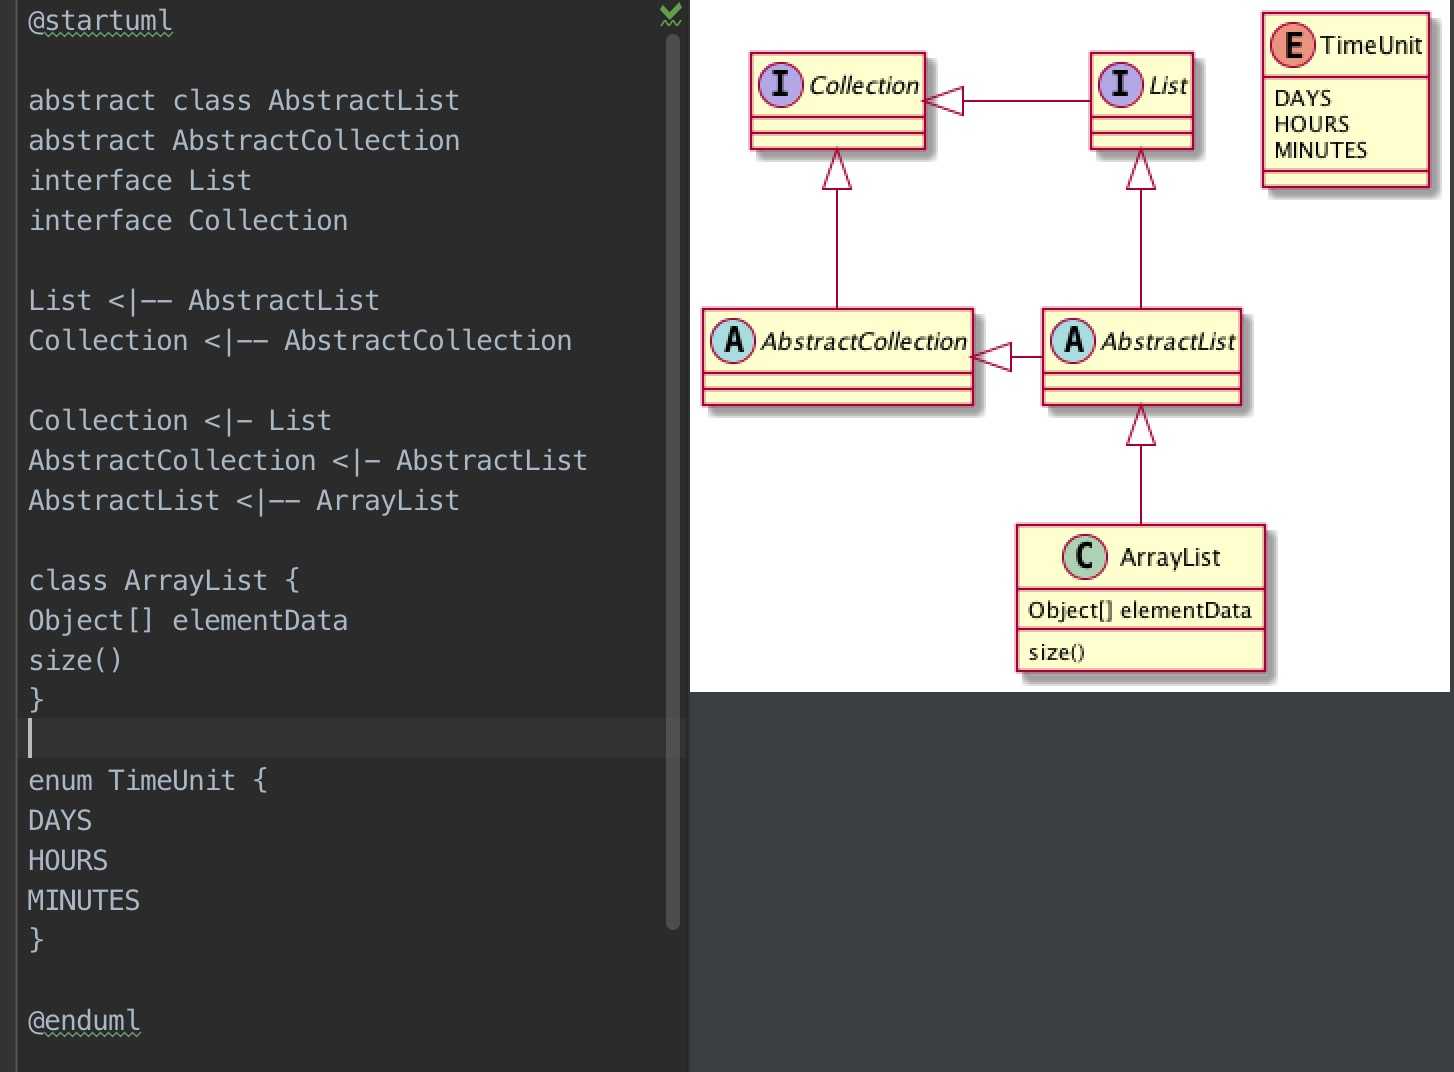1454x1072 pixels.
Task: Click the DAYS line in editor
Action: click(60, 820)
